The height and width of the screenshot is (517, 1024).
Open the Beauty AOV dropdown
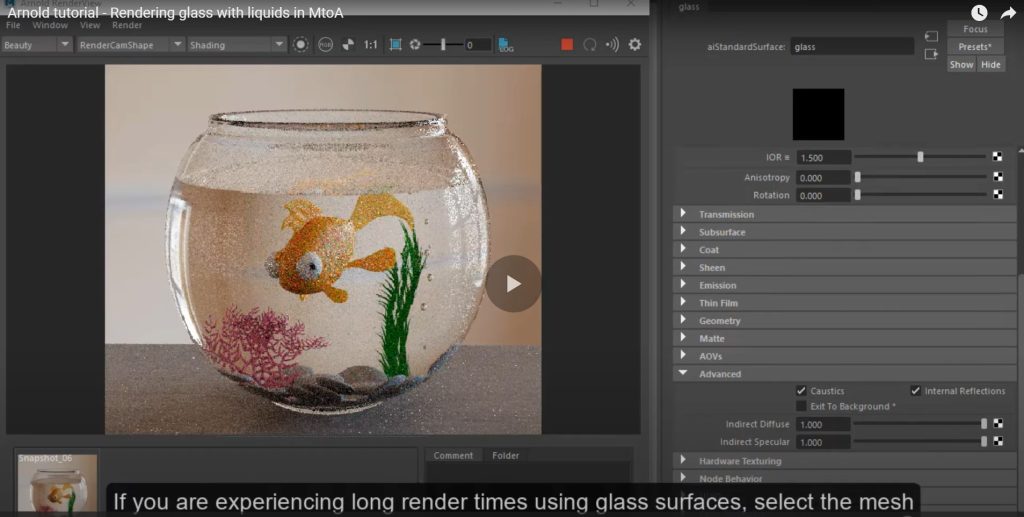[x=36, y=45]
